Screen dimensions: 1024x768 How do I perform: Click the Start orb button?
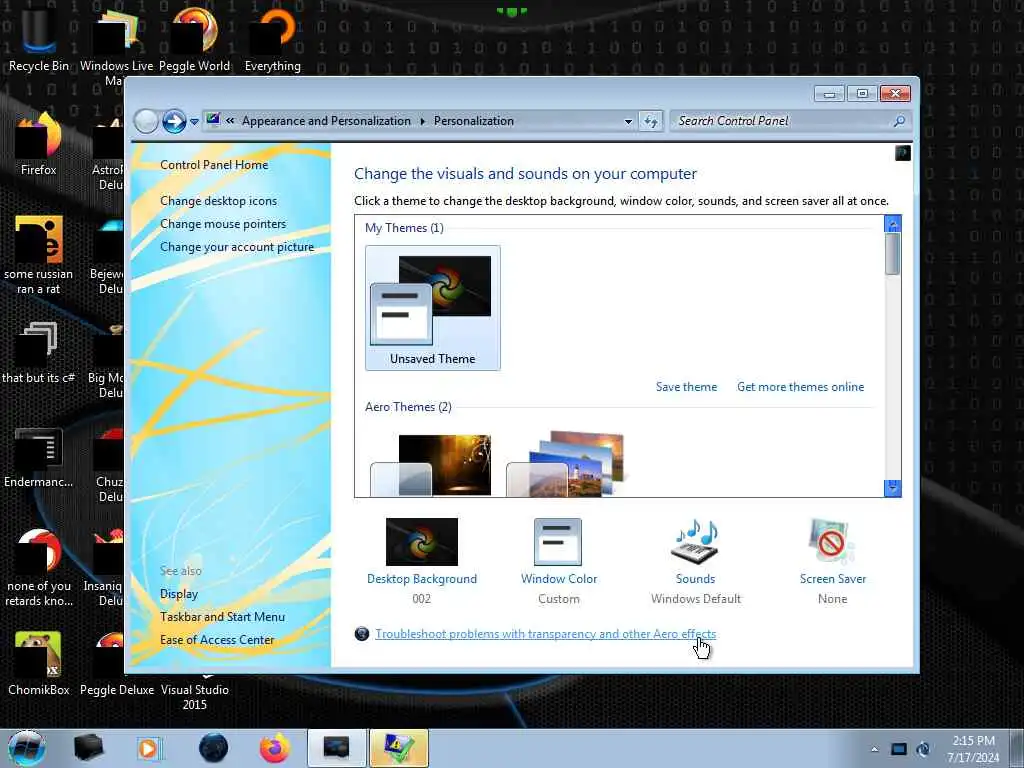27,748
